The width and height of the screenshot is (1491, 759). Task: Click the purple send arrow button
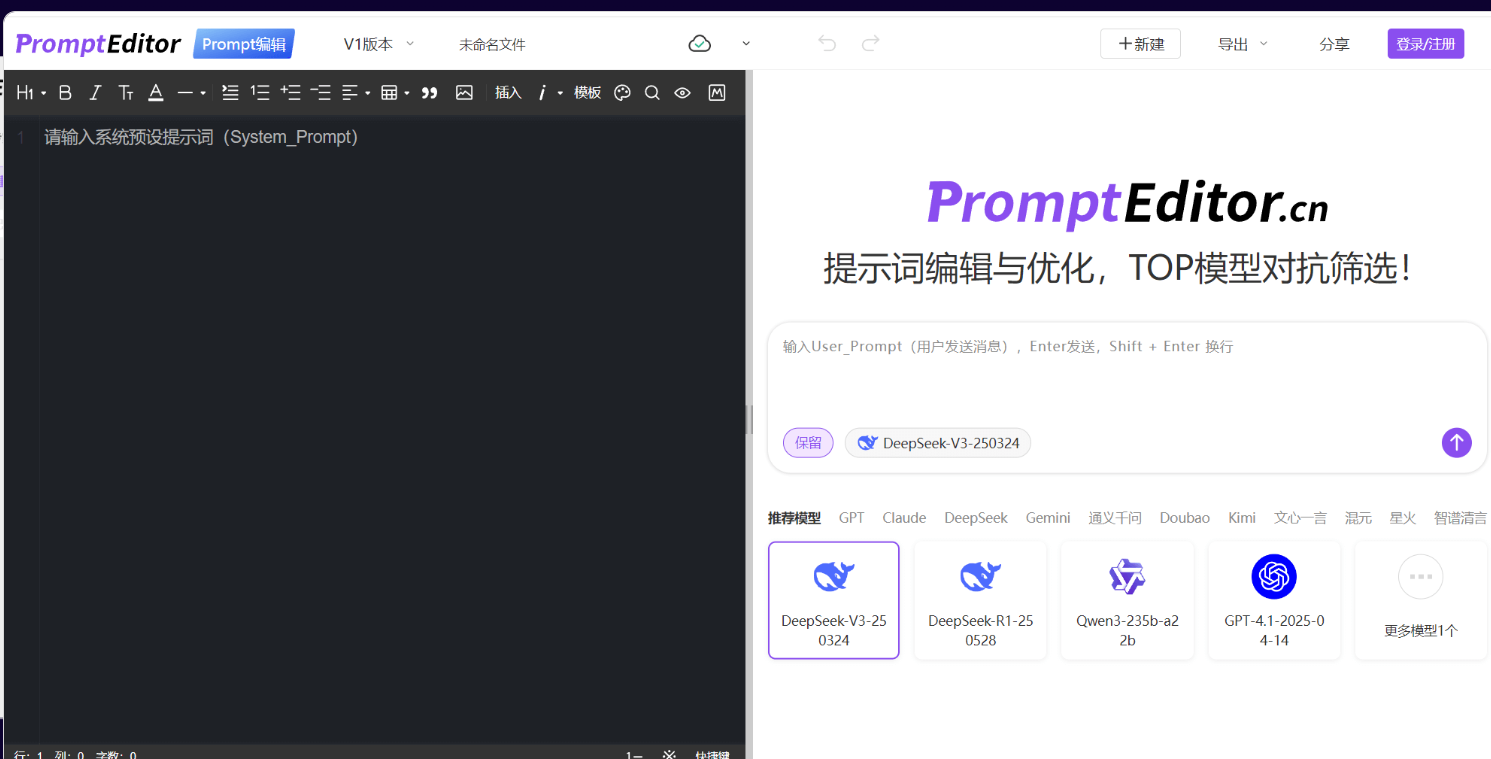tap(1456, 442)
